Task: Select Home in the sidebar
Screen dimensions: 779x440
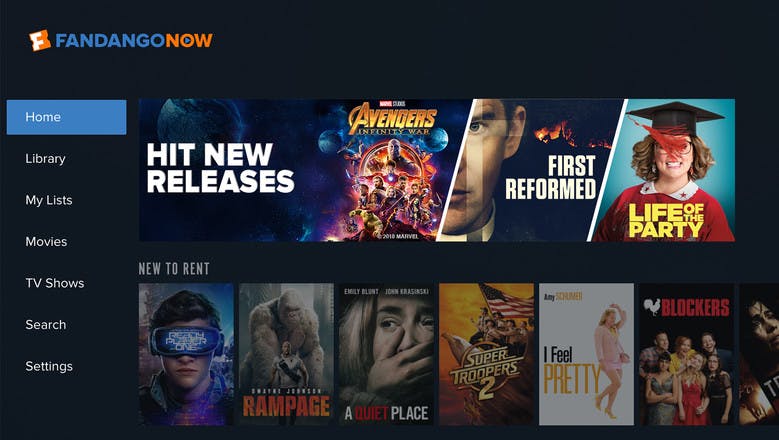Action: 67,117
